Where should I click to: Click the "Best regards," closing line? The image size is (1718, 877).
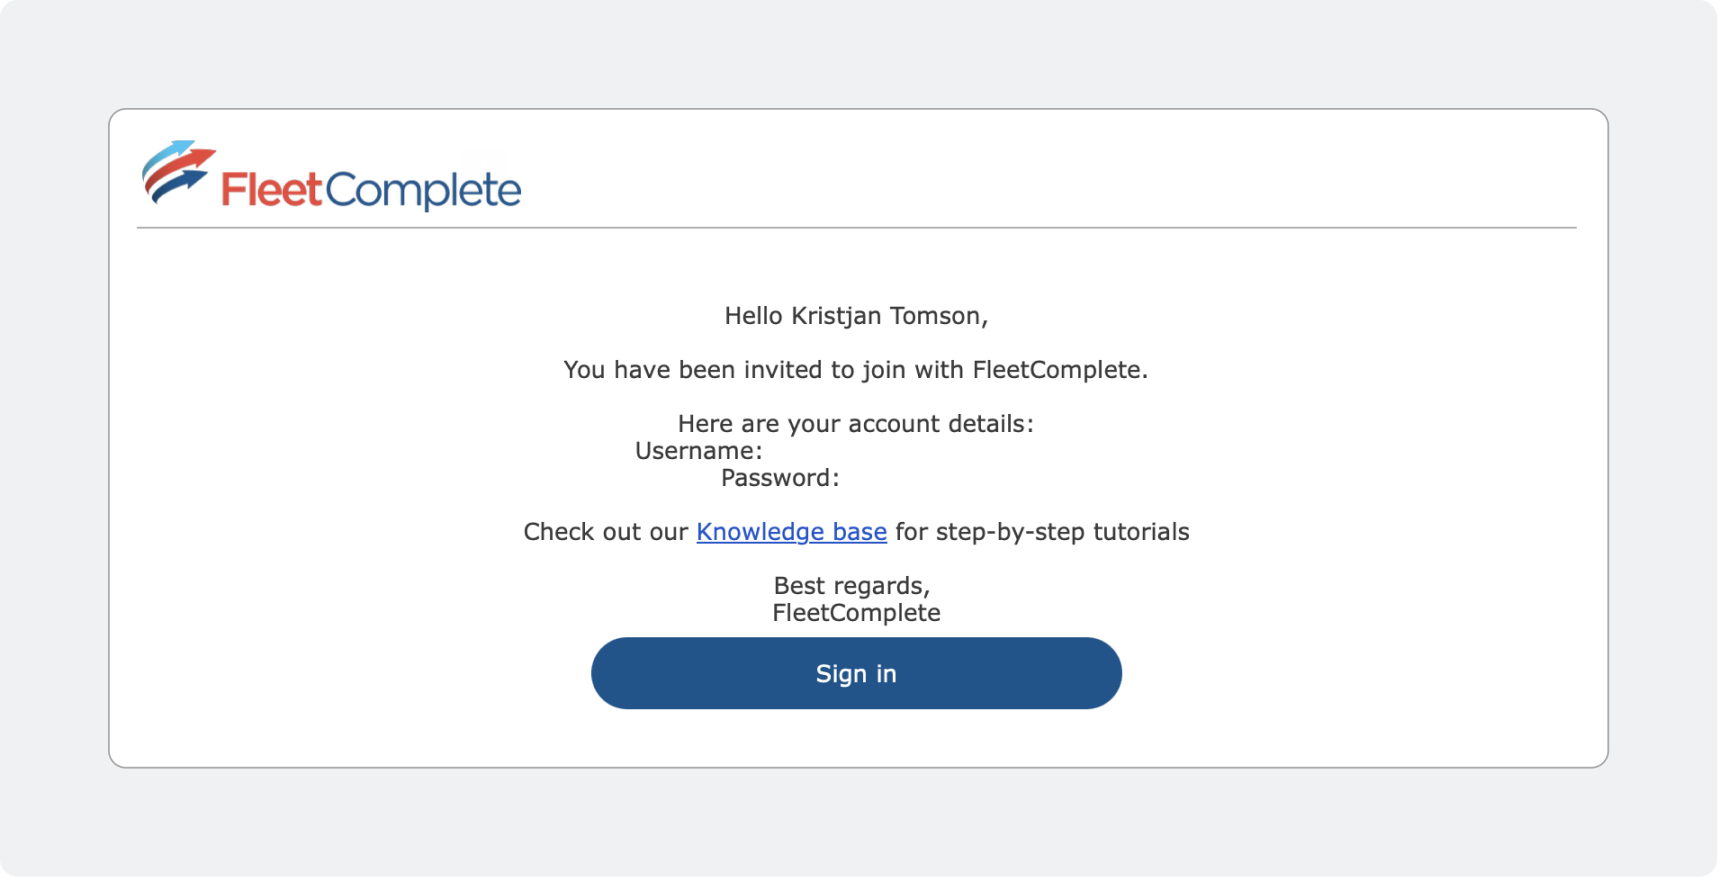852,586
